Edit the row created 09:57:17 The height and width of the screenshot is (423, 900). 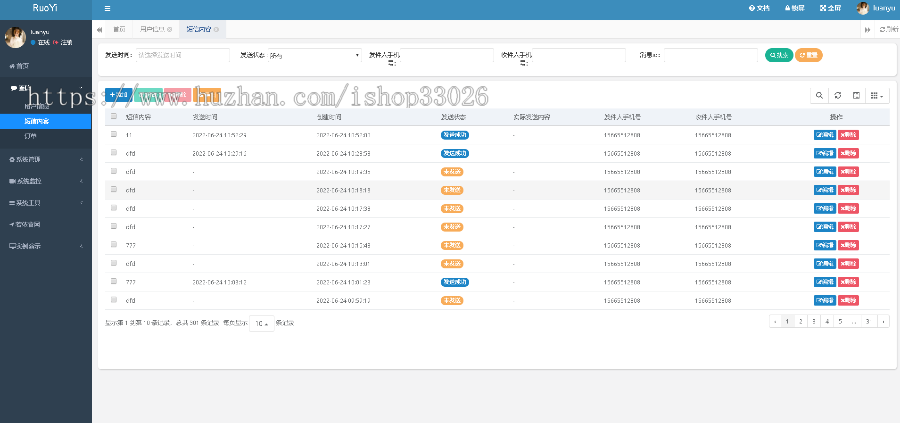coord(825,300)
